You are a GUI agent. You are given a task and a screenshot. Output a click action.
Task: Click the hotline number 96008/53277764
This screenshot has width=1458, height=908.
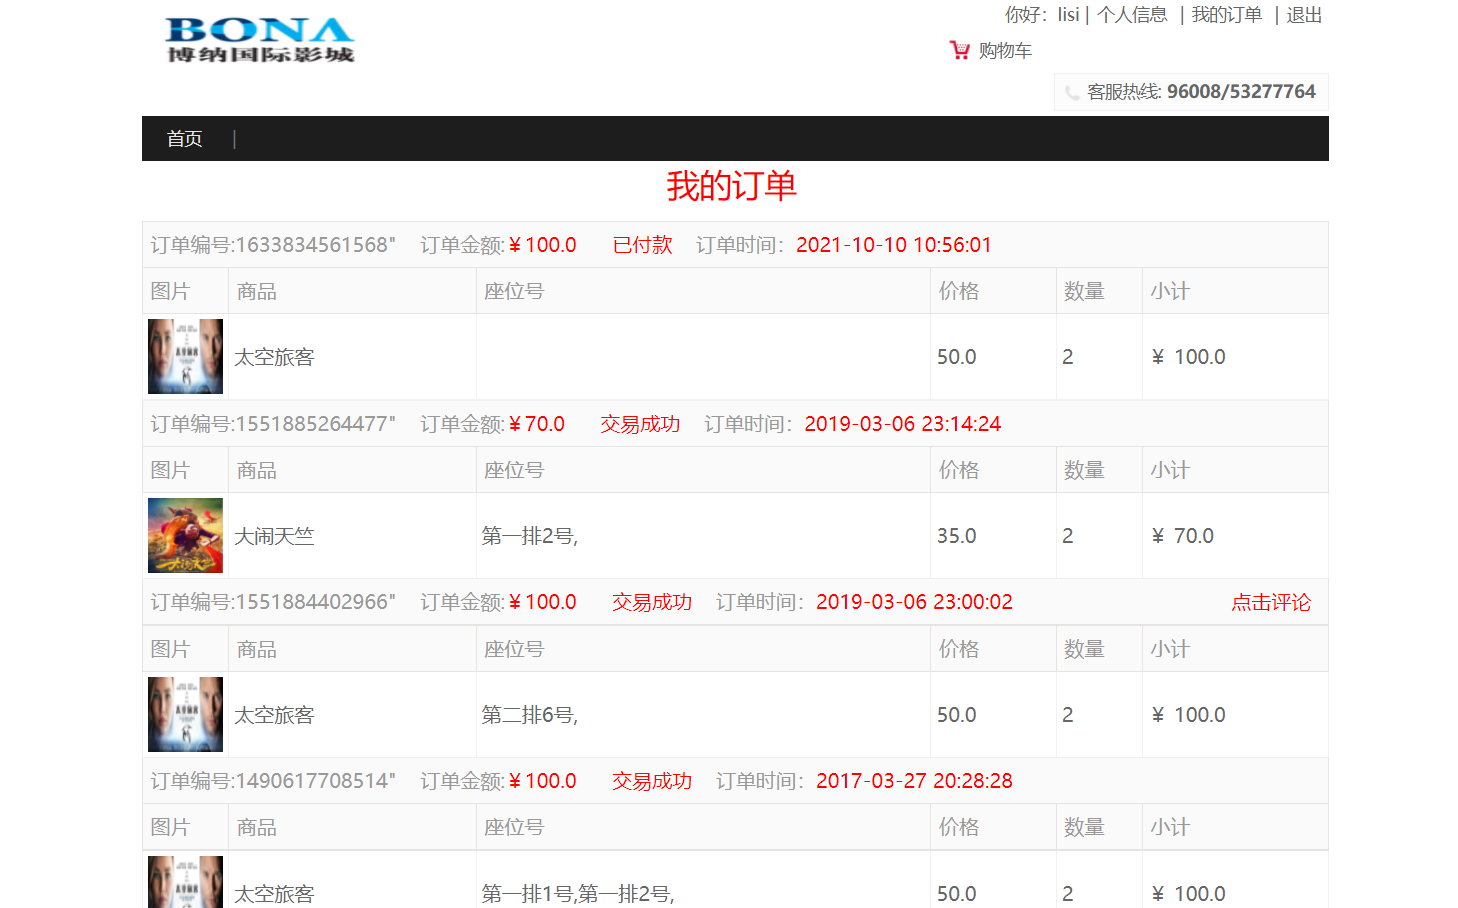(1241, 92)
